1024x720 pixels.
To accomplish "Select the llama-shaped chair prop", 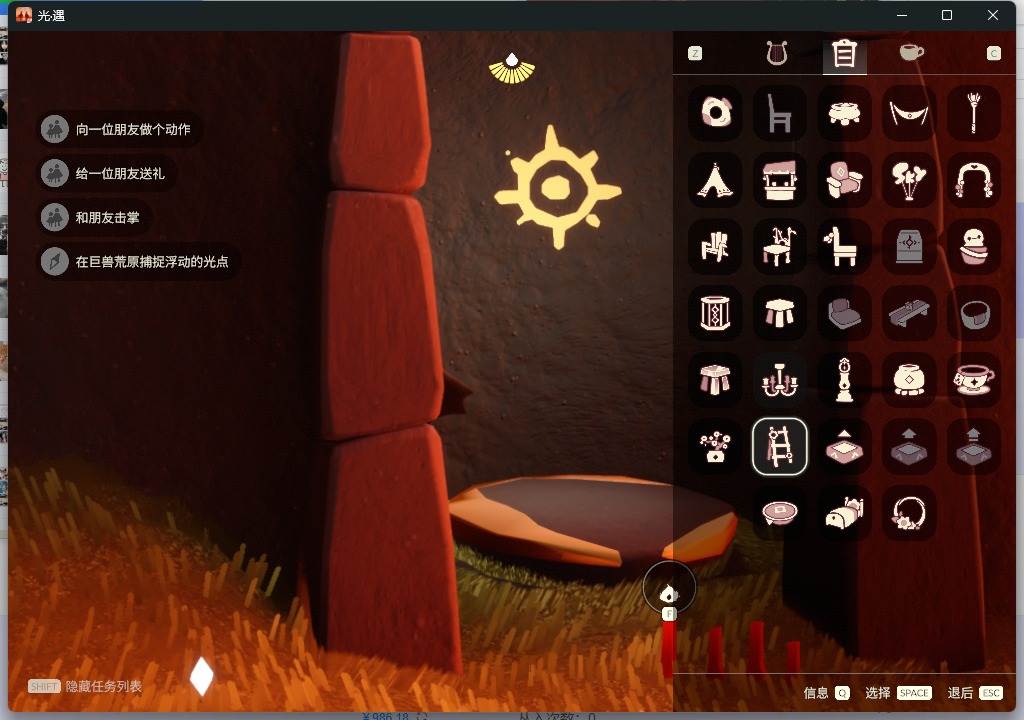I will [844, 246].
